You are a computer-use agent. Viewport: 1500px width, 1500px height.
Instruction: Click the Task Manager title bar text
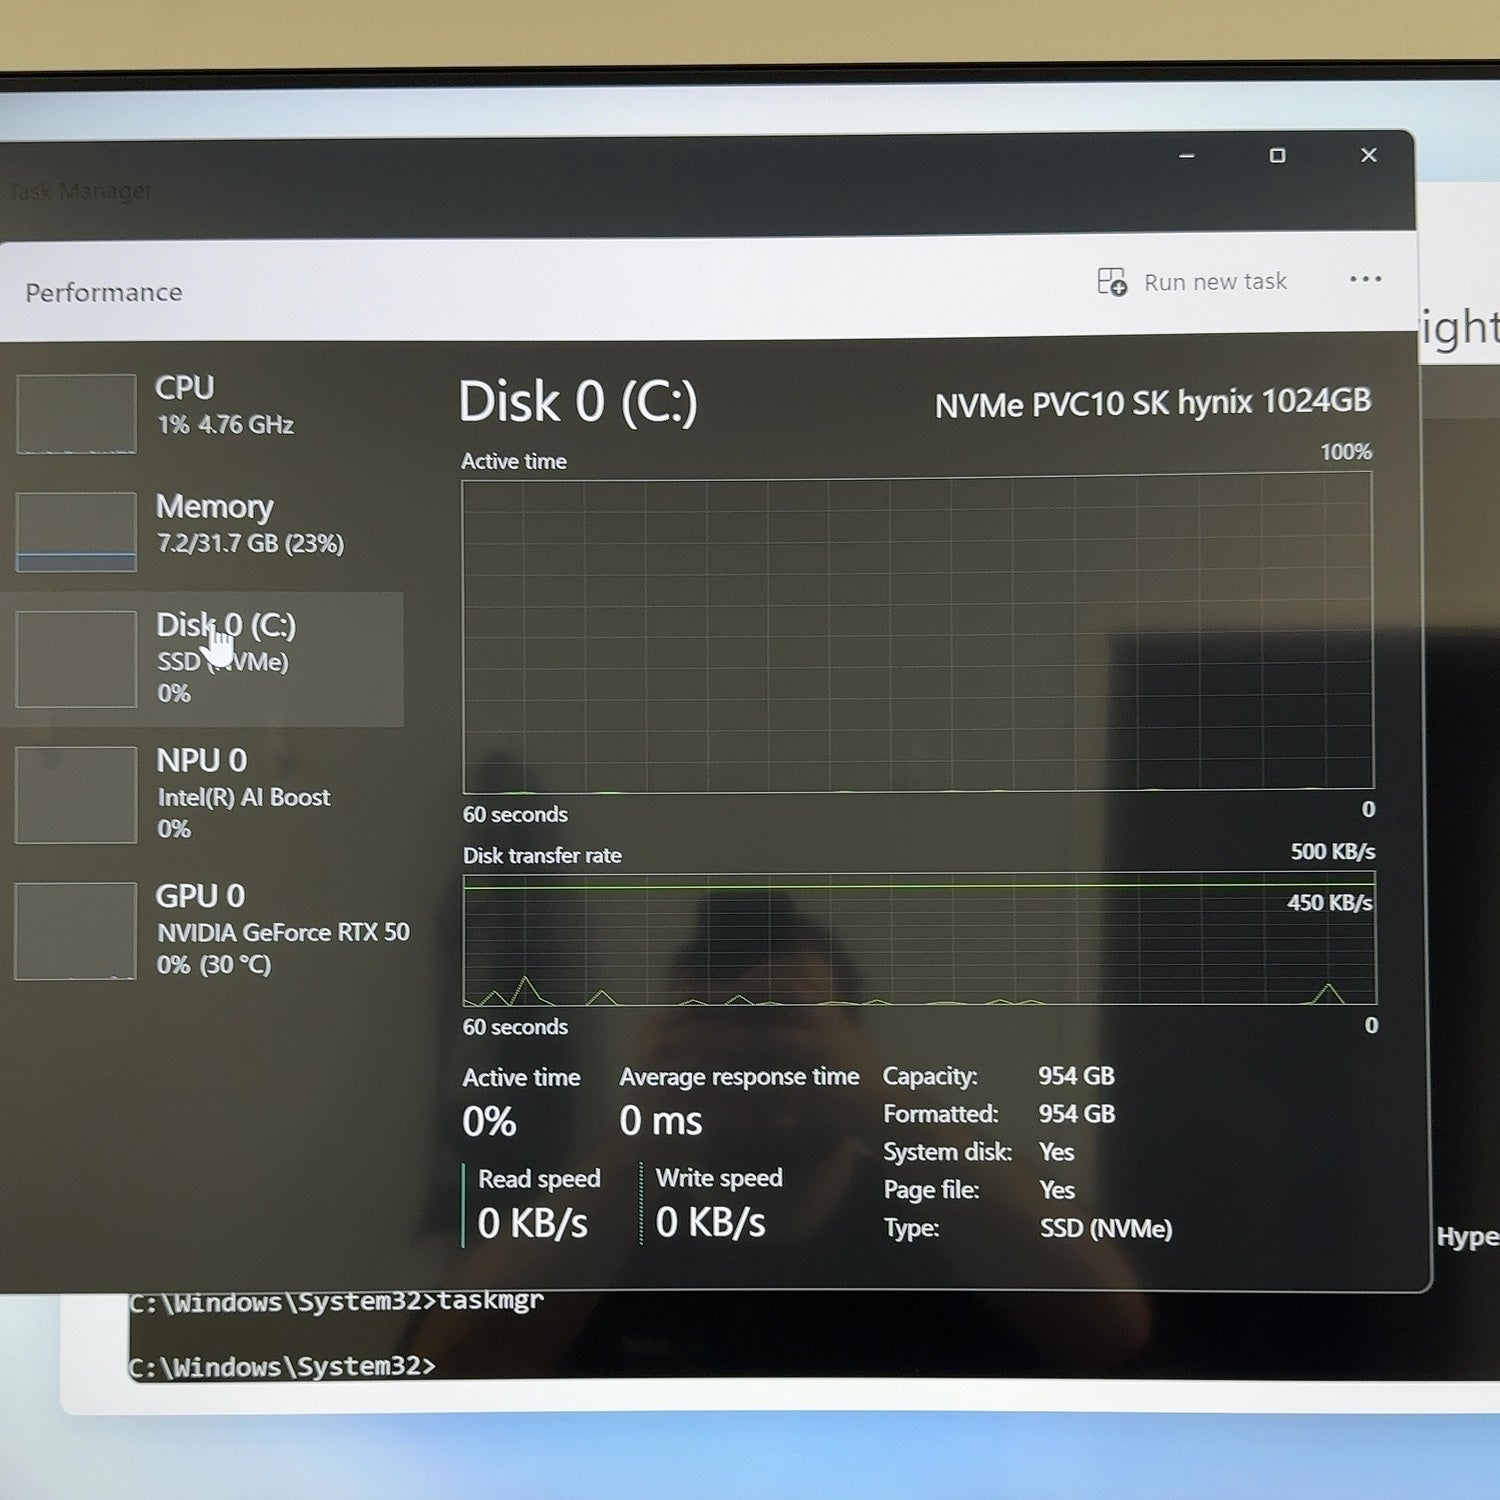pyautogui.click(x=80, y=190)
